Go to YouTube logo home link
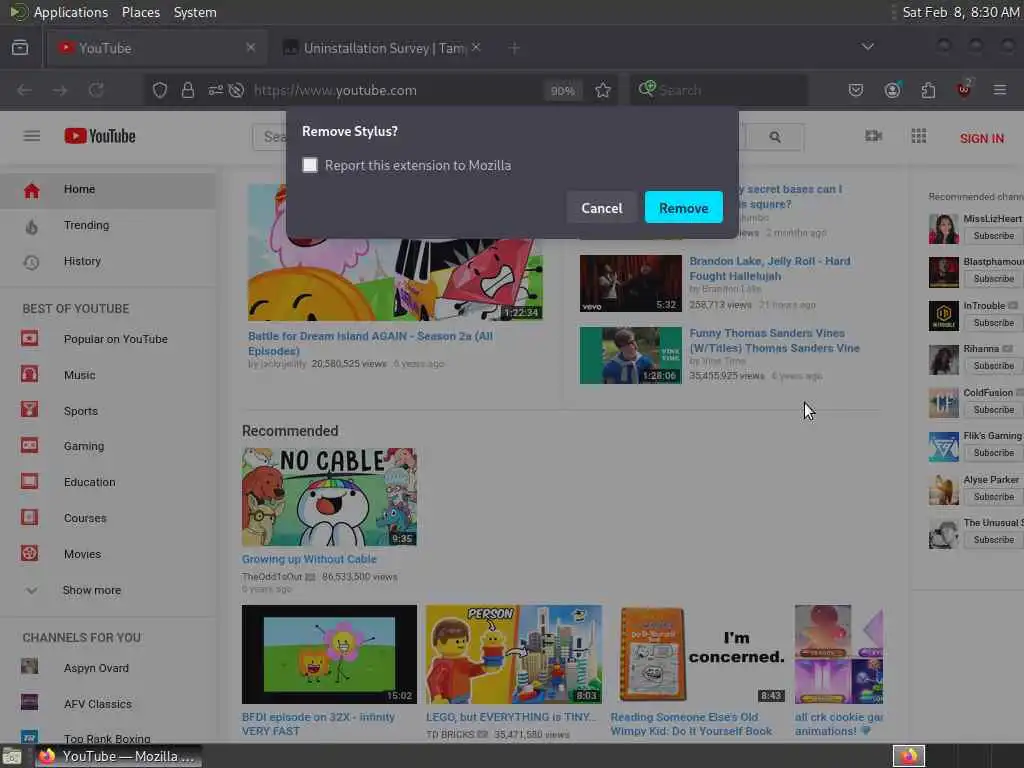The width and height of the screenshot is (1024, 768). pos(100,136)
